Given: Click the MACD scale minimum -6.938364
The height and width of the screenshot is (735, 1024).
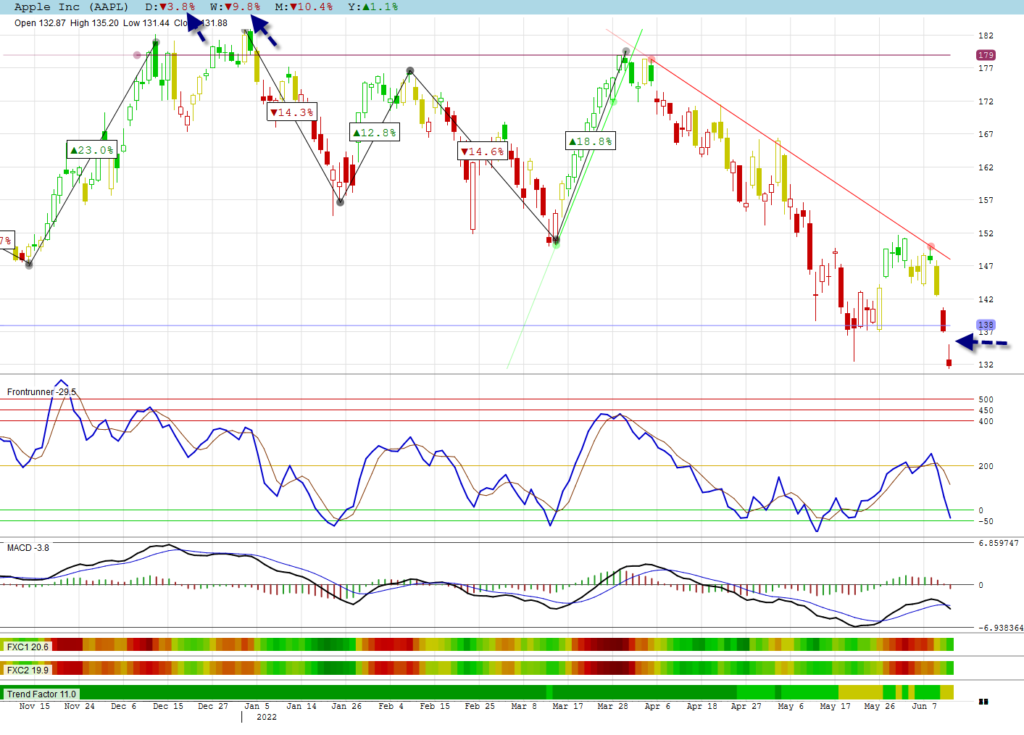Looking at the screenshot, I should tap(1000, 628).
